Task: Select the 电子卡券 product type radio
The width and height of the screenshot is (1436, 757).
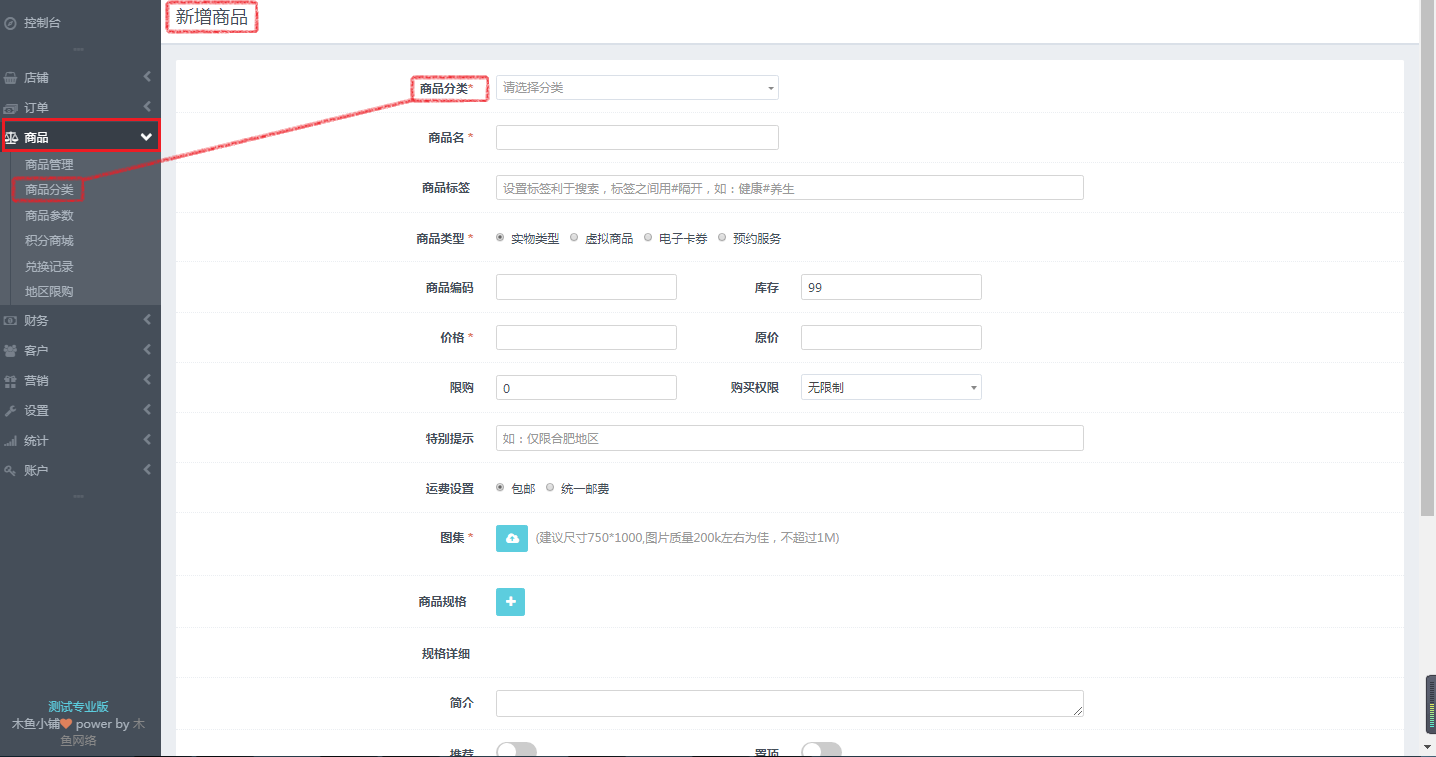Action: tap(648, 237)
